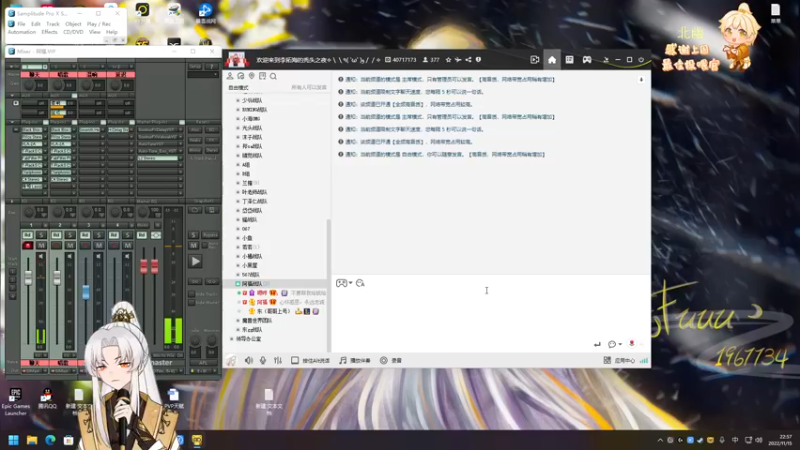
Task: Favorite channel with star icon
Action: (x=448, y=60)
